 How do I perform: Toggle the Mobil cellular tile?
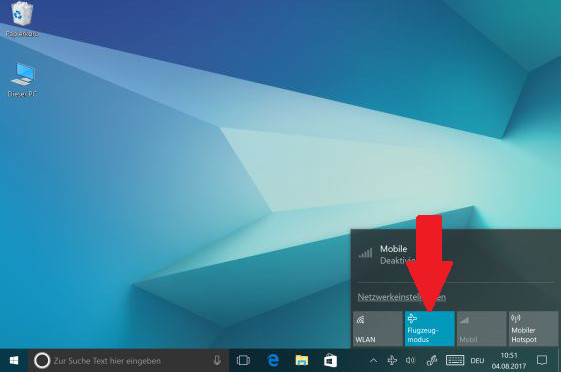pos(482,329)
